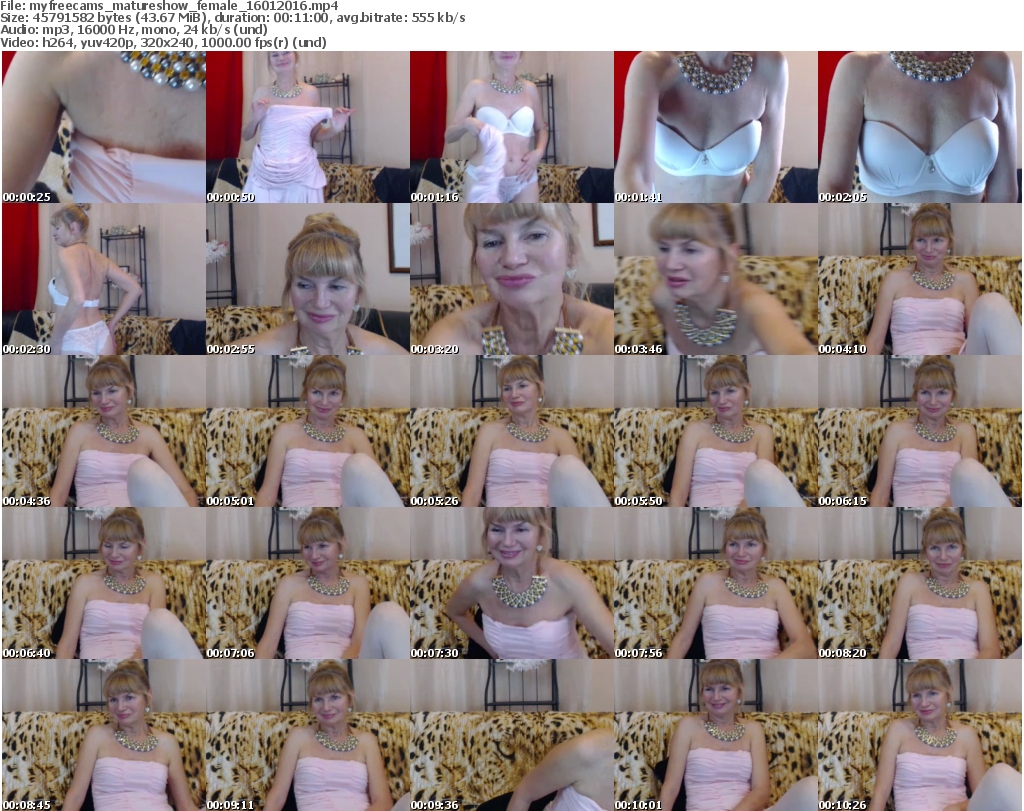
Task: Select the thumbnail stamped 00:05:50
Action: [x=715, y=432]
